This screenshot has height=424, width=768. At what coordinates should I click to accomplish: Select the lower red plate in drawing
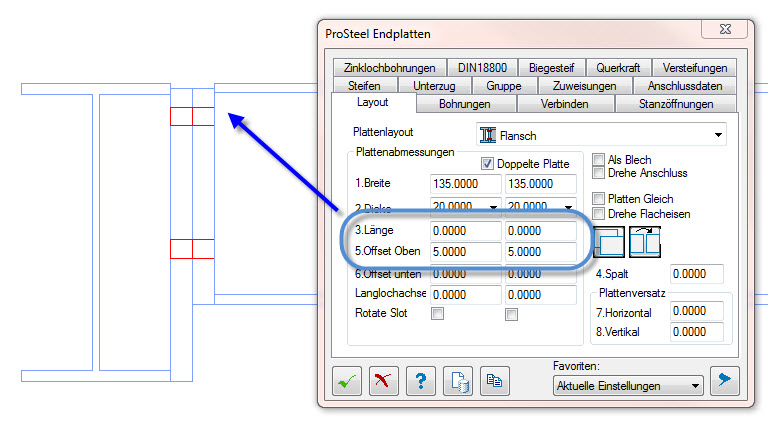pyautogui.click(x=192, y=249)
